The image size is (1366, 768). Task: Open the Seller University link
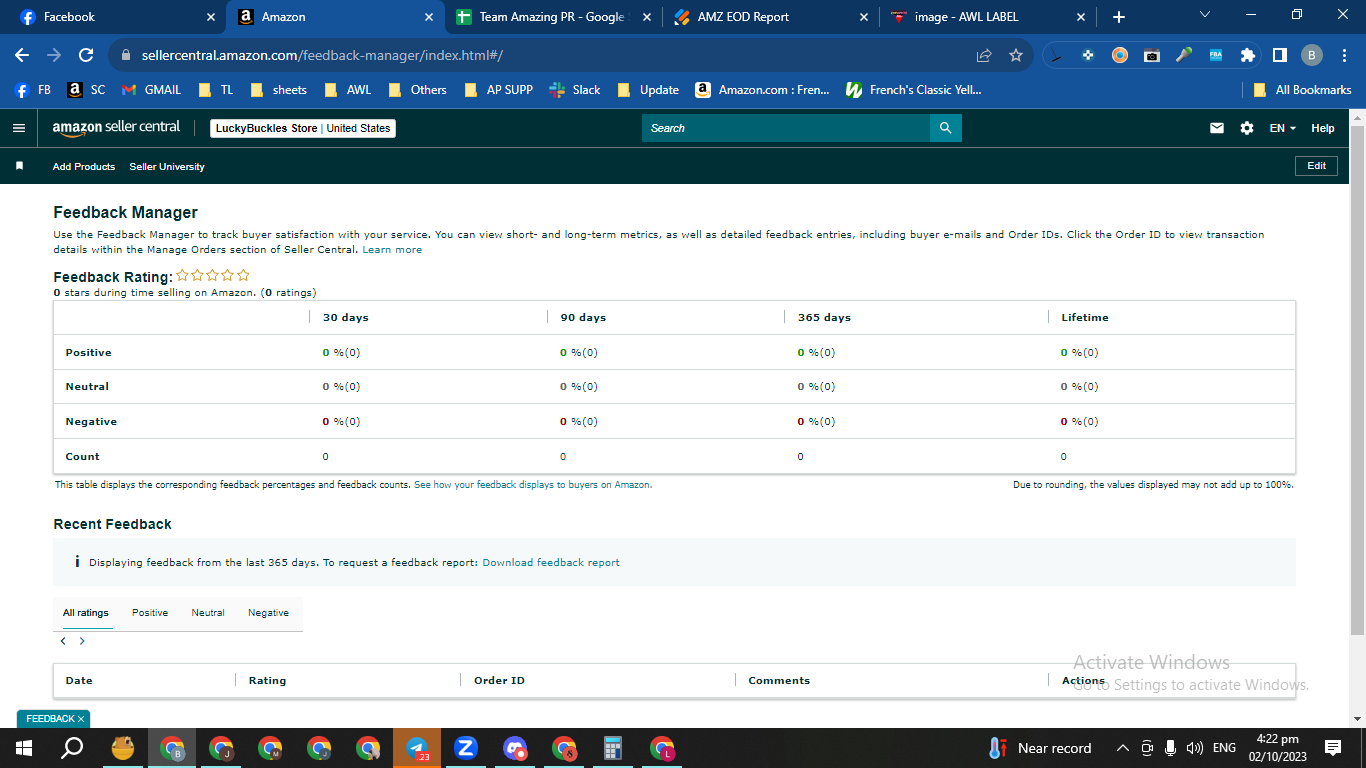tap(167, 167)
